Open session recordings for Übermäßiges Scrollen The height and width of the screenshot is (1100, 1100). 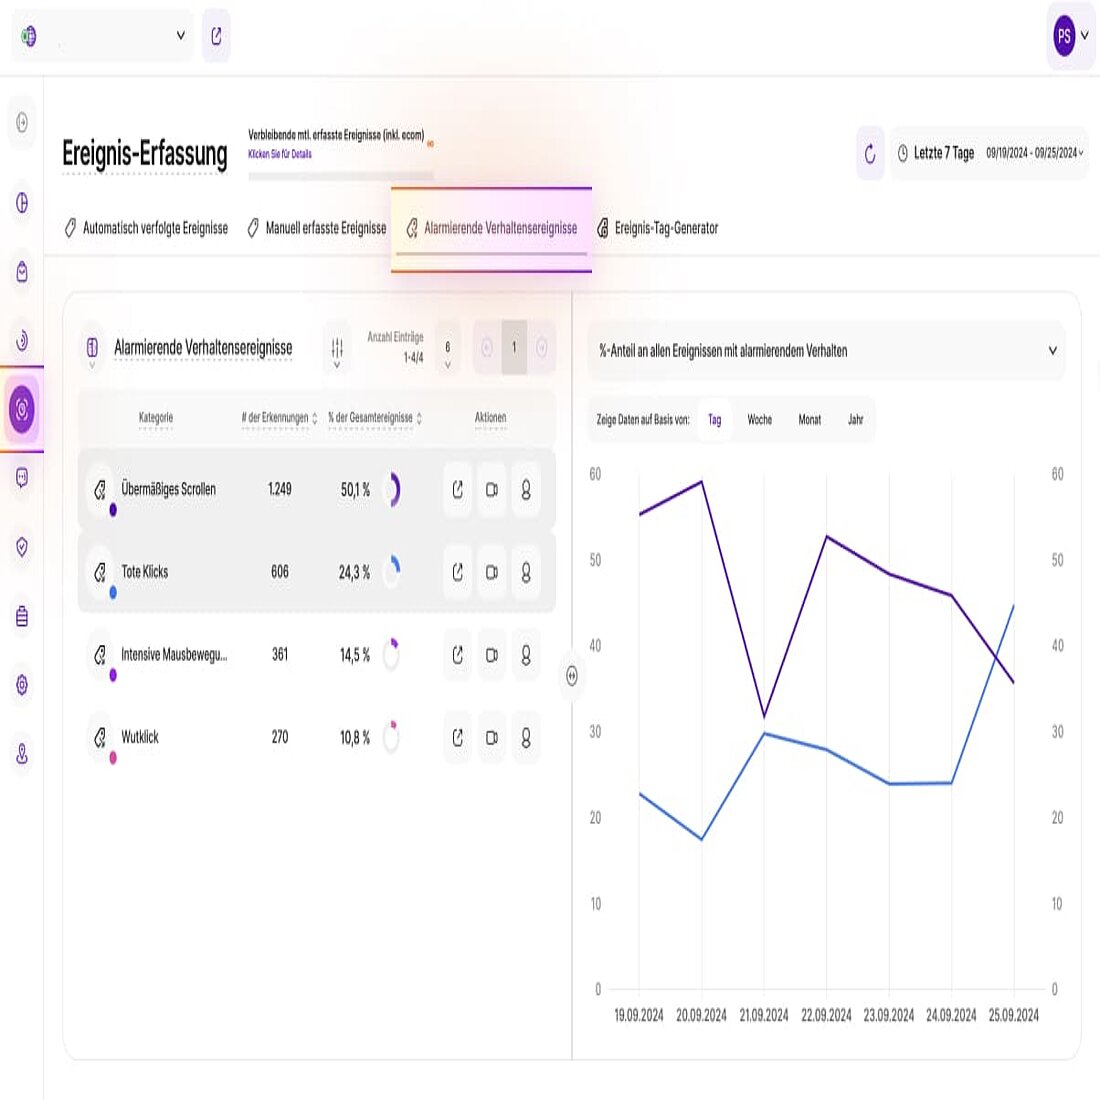[491, 489]
